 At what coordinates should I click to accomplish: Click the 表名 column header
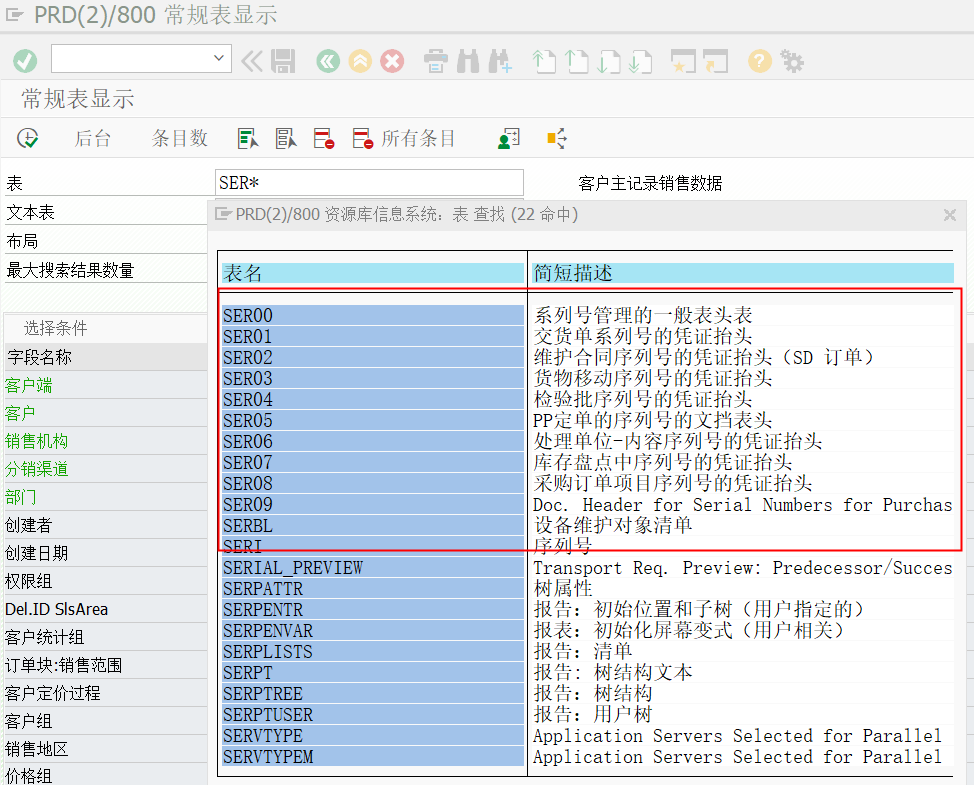373,273
